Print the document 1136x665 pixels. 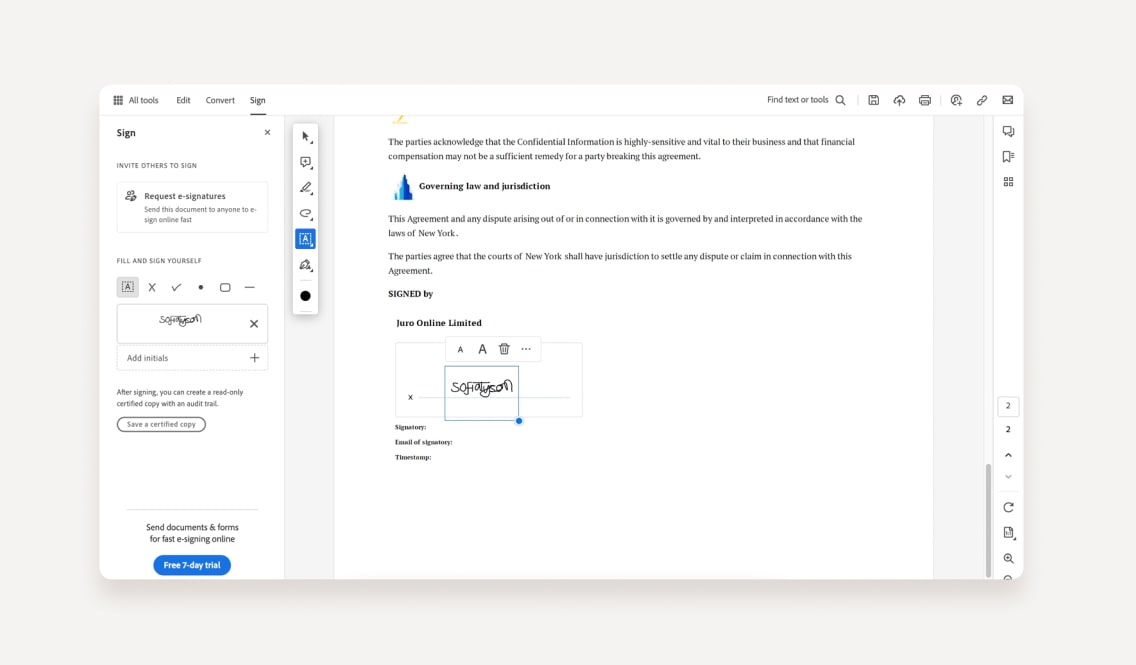pyautogui.click(x=924, y=100)
